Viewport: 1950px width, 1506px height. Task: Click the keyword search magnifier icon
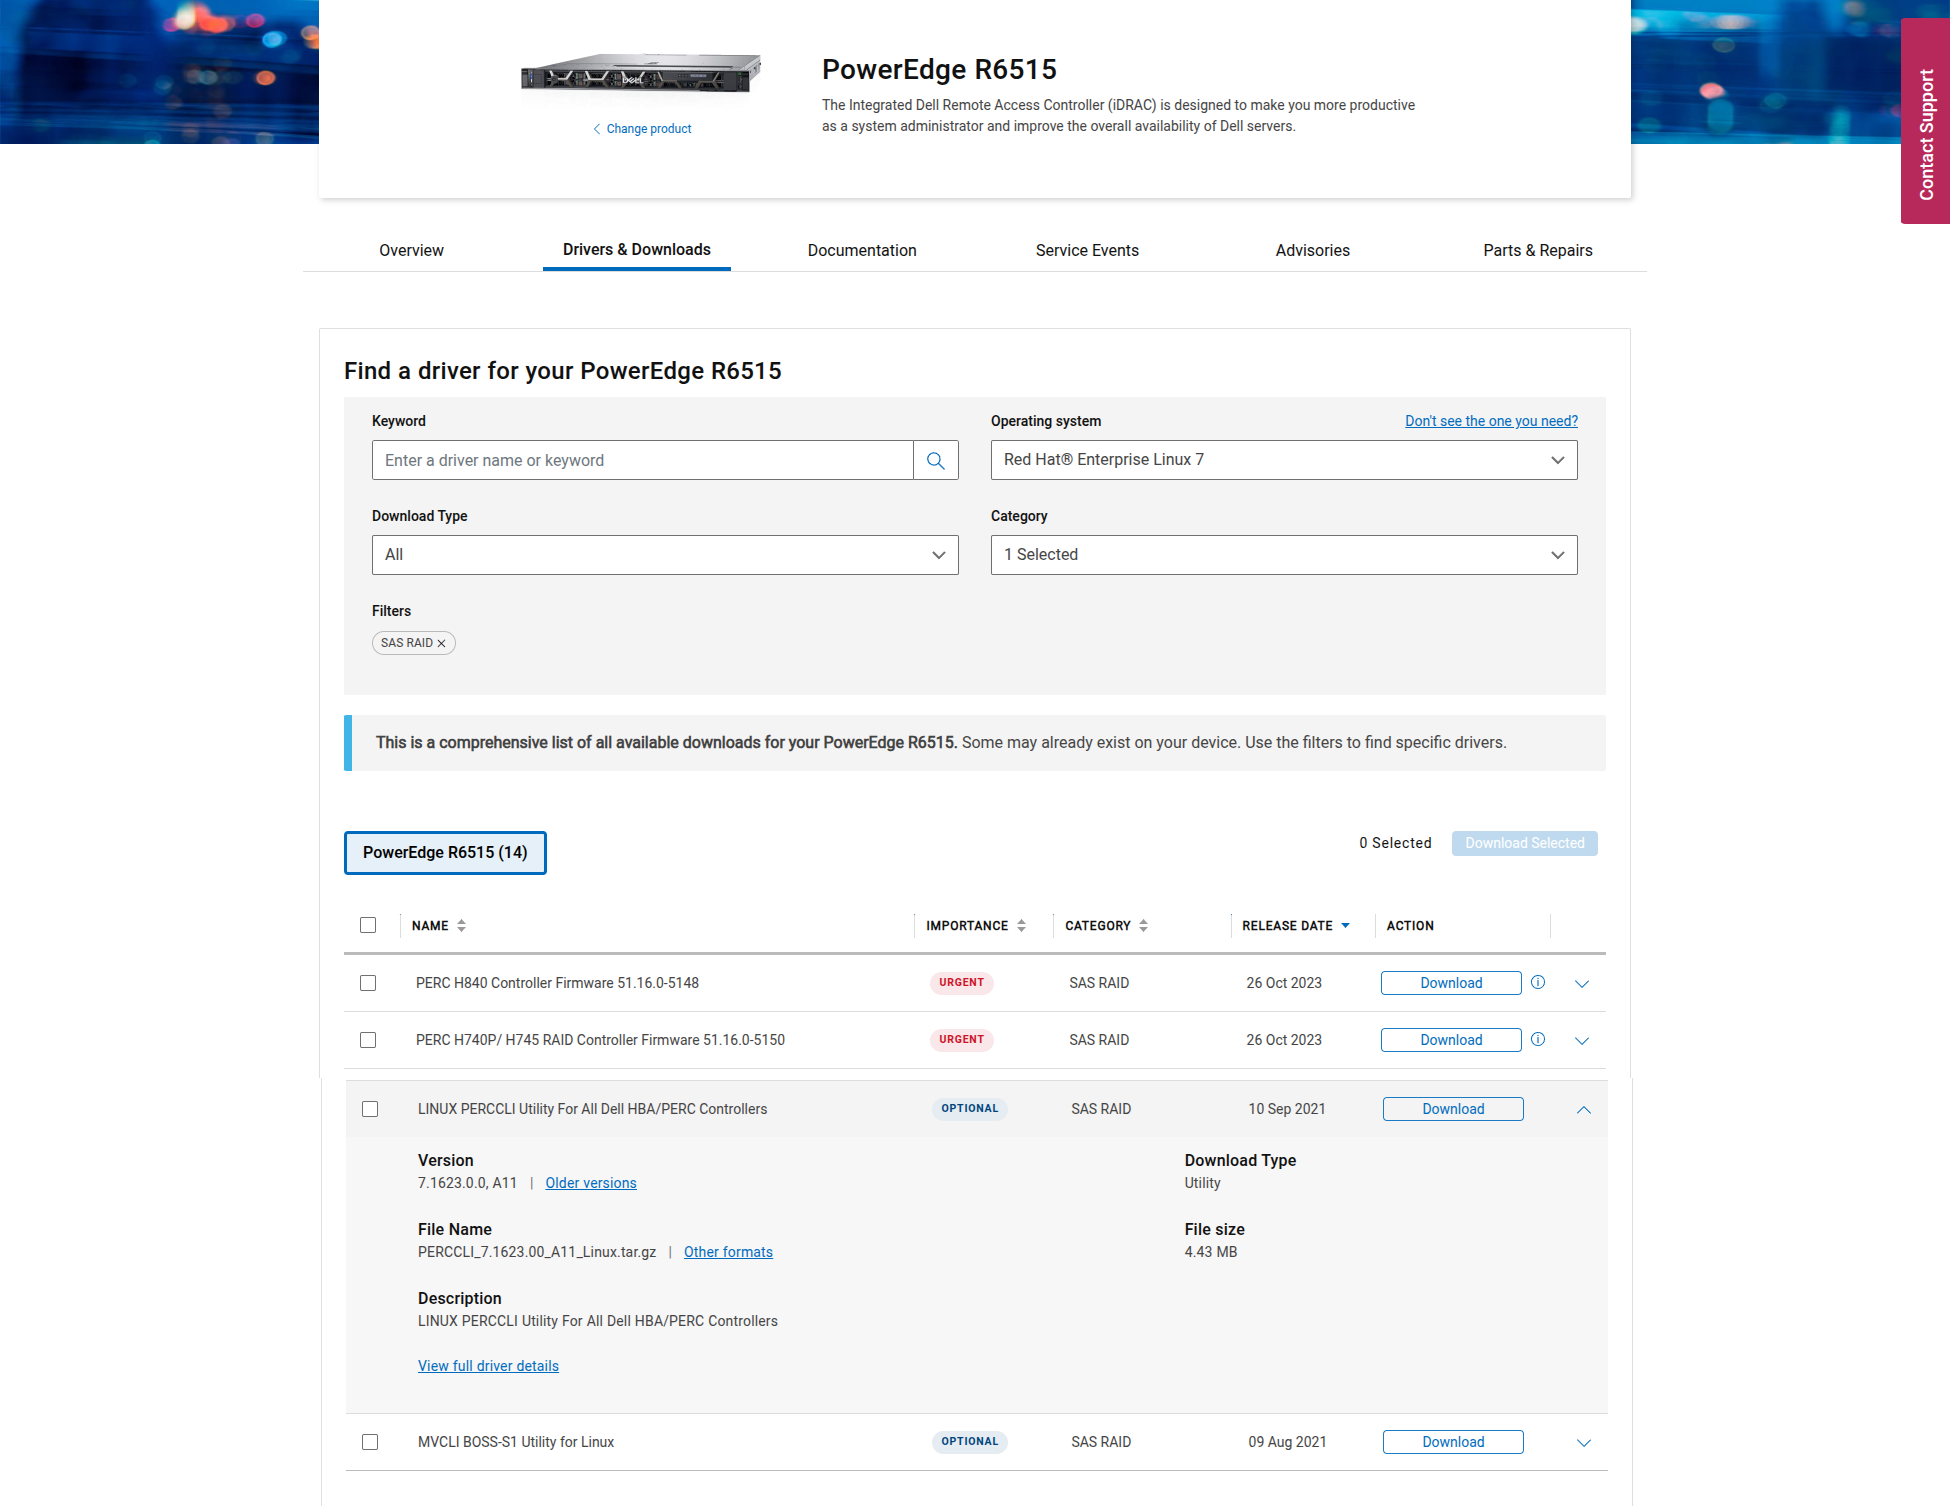pos(936,460)
